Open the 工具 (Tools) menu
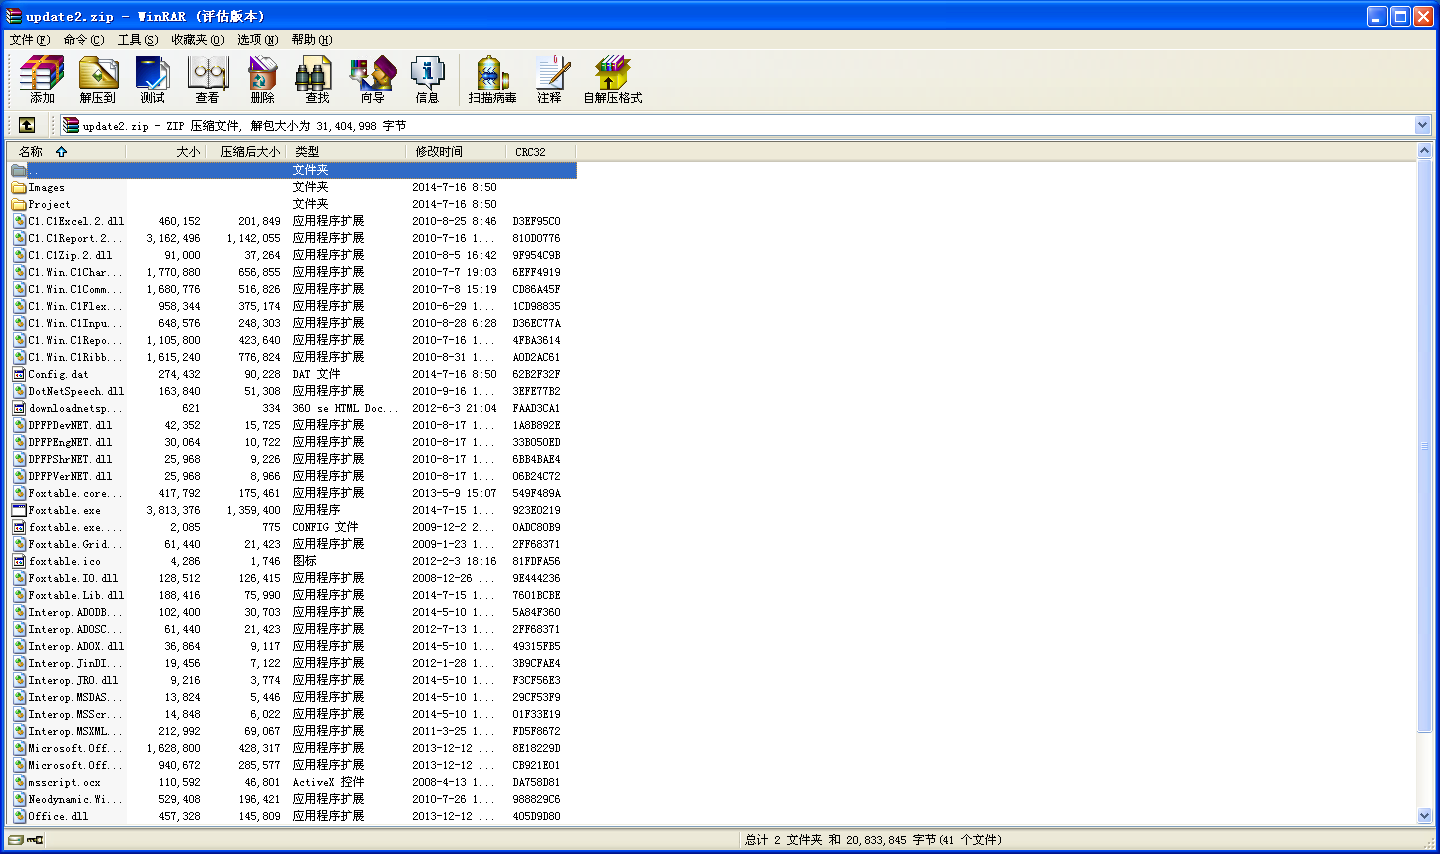Viewport: 1440px width, 854px height. pyautogui.click(x=137, y=40)
